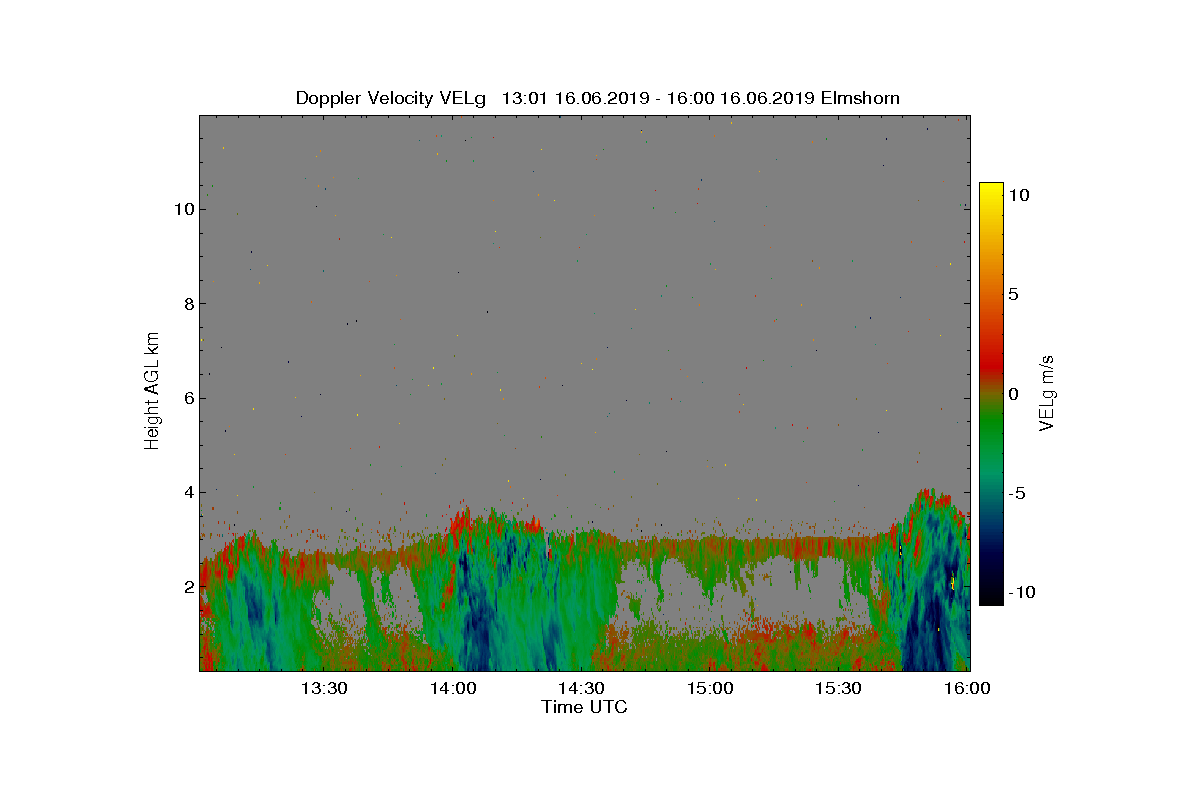Screen dimensions: 1200x800
Task: Click the 13:30 time tick label
Action: 324,688
